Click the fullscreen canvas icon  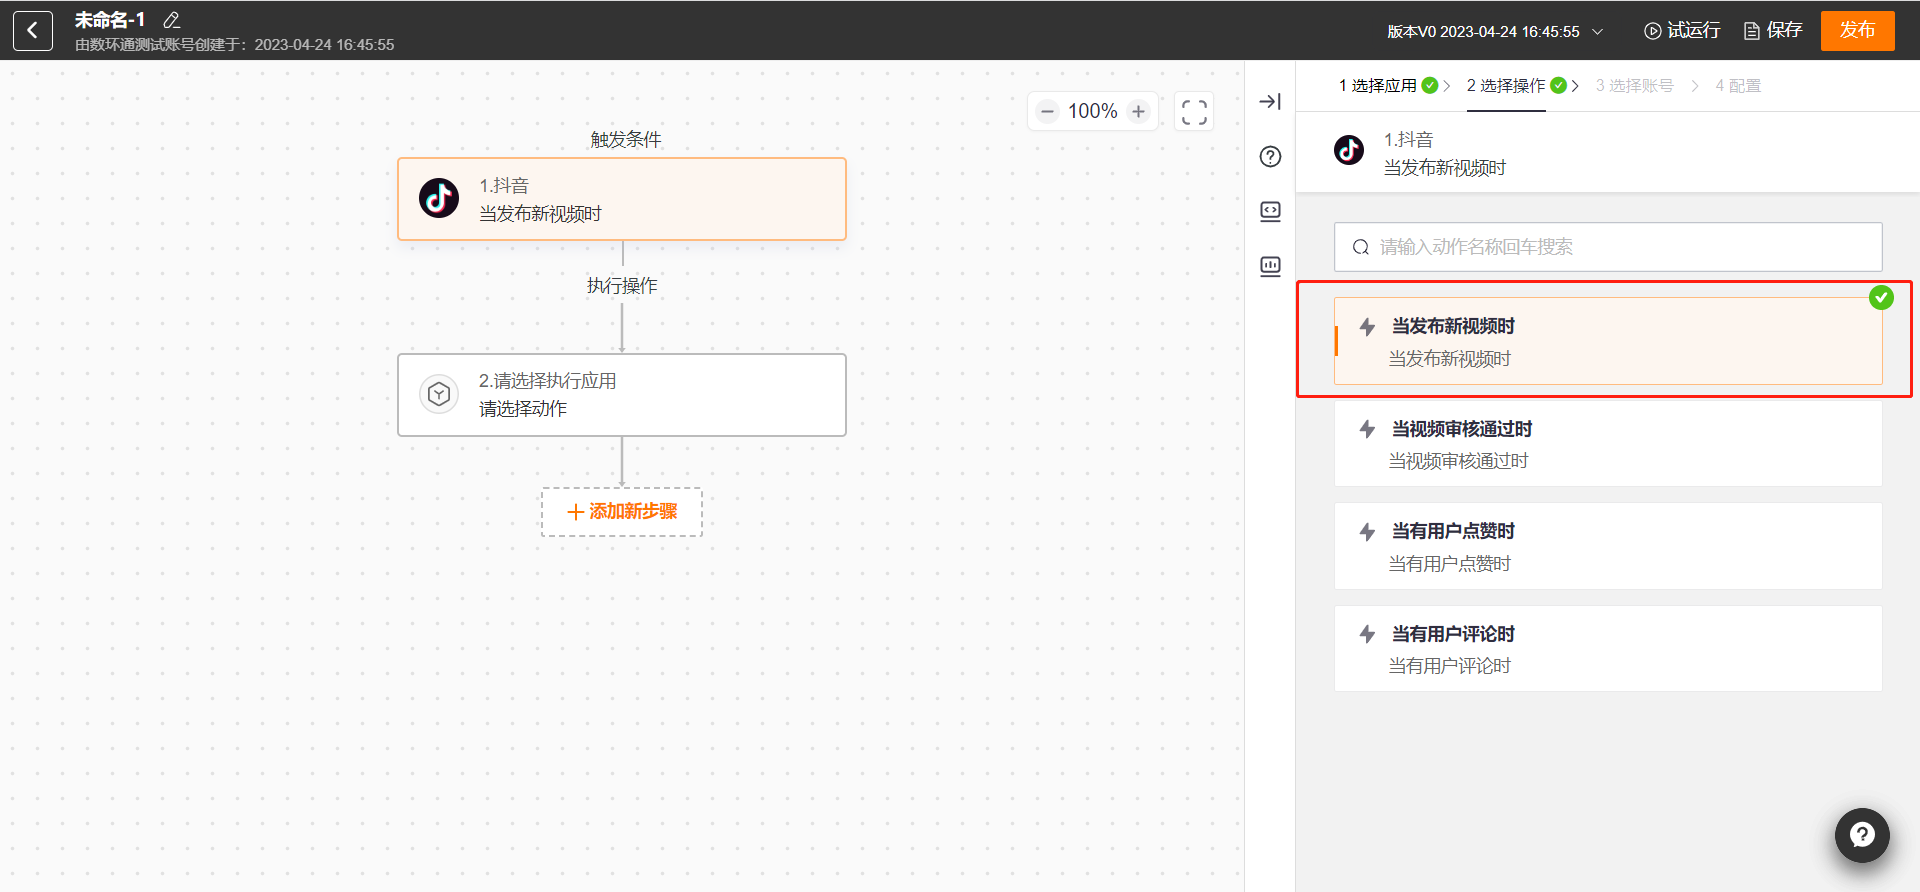tap(1194, 112)
